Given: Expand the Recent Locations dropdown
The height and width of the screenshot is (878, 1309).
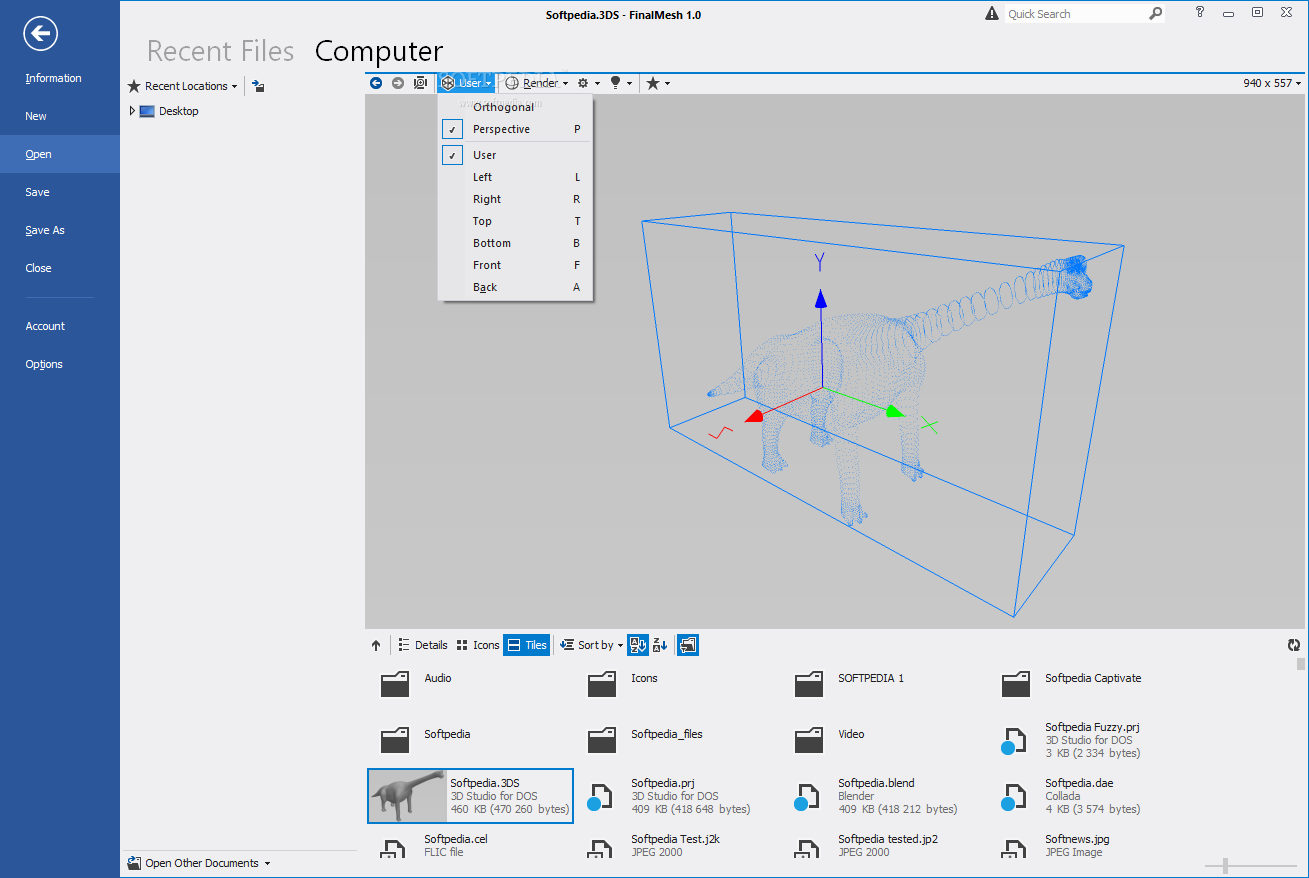Looking at the screenshot, I should 183,86.
